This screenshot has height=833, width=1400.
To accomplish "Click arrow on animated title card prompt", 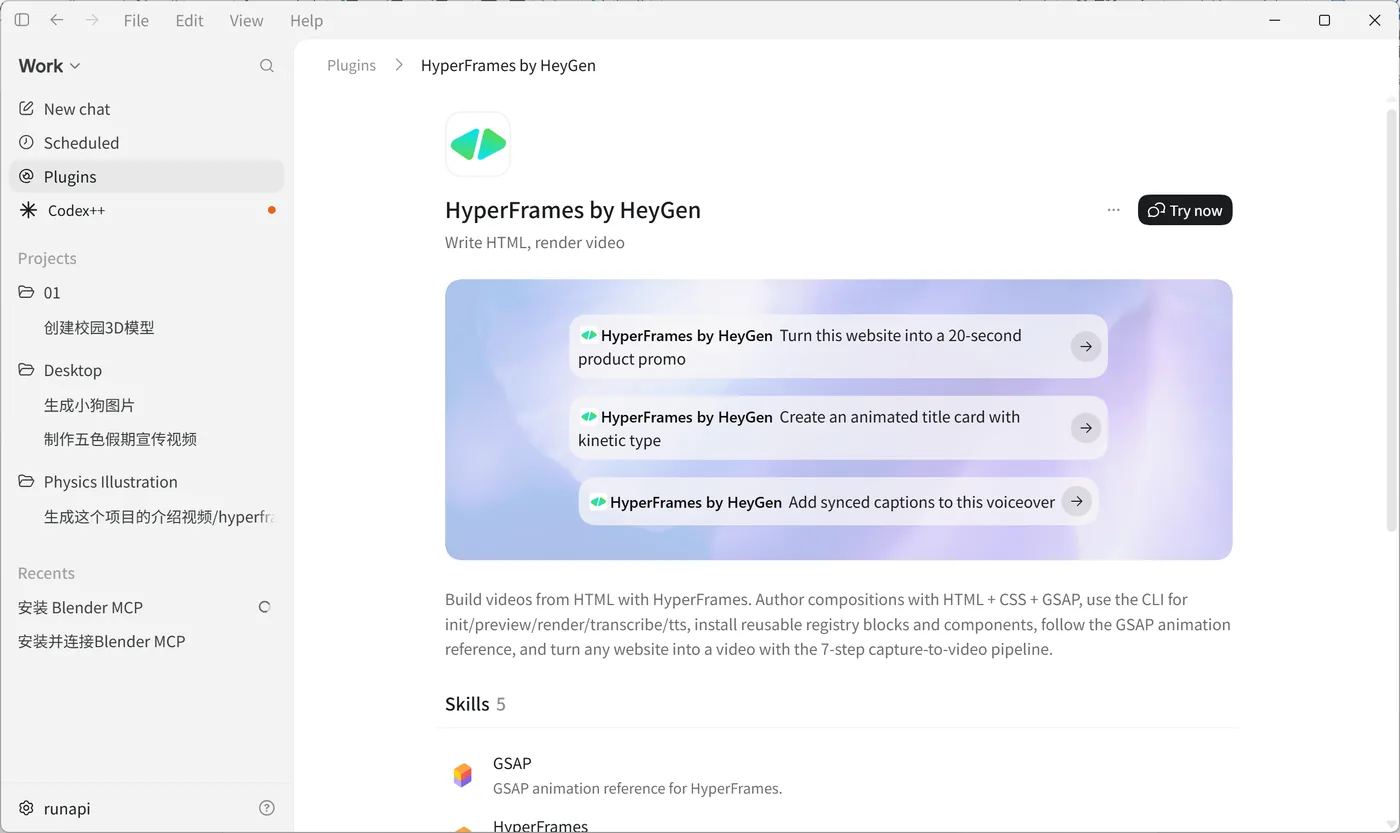I will click(1086, 428).
